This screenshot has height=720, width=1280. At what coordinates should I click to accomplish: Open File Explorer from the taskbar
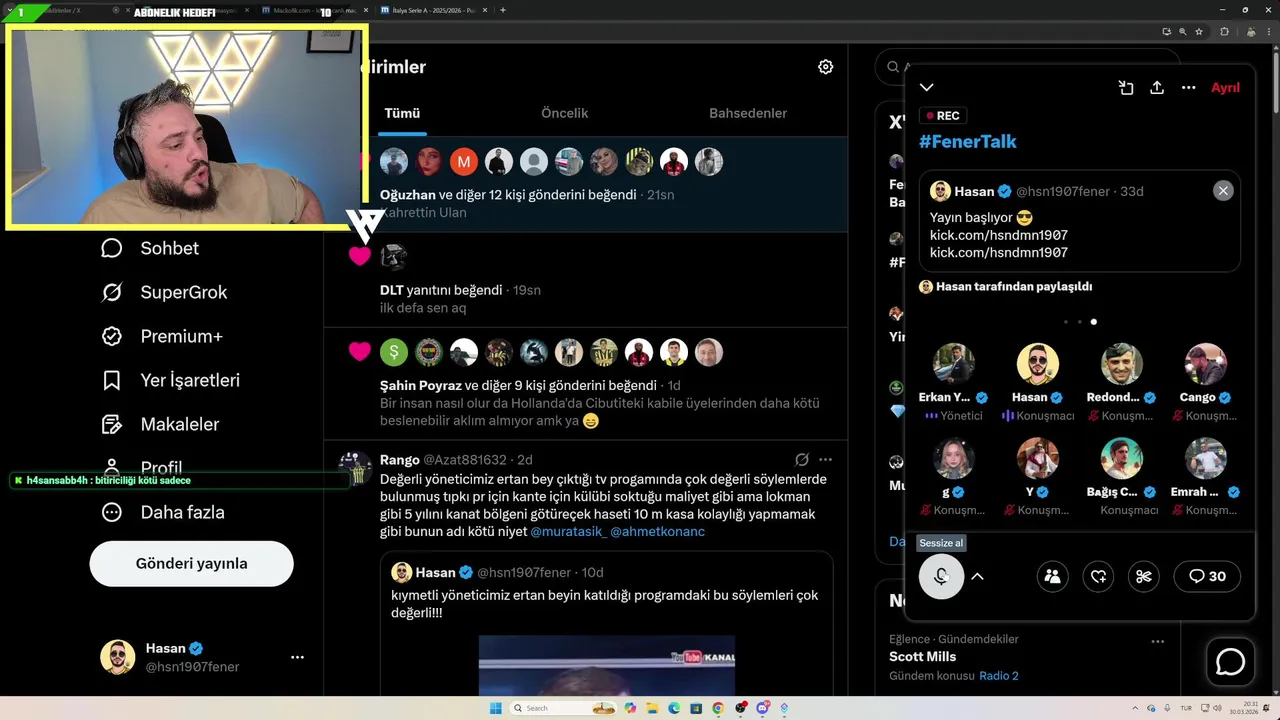[x=652, y=708]
